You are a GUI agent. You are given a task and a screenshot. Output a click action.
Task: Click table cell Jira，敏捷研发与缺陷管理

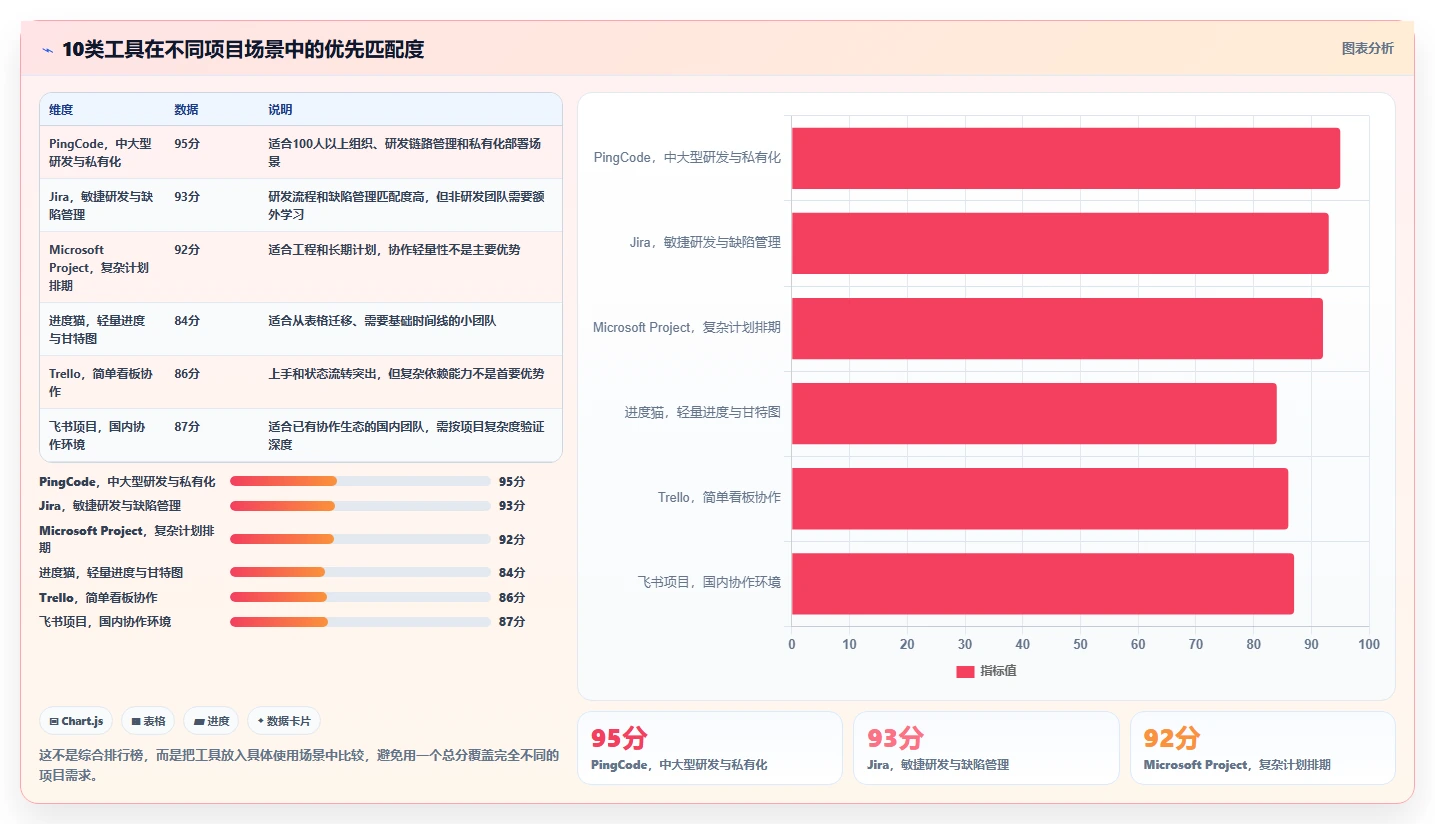[101, 205]
